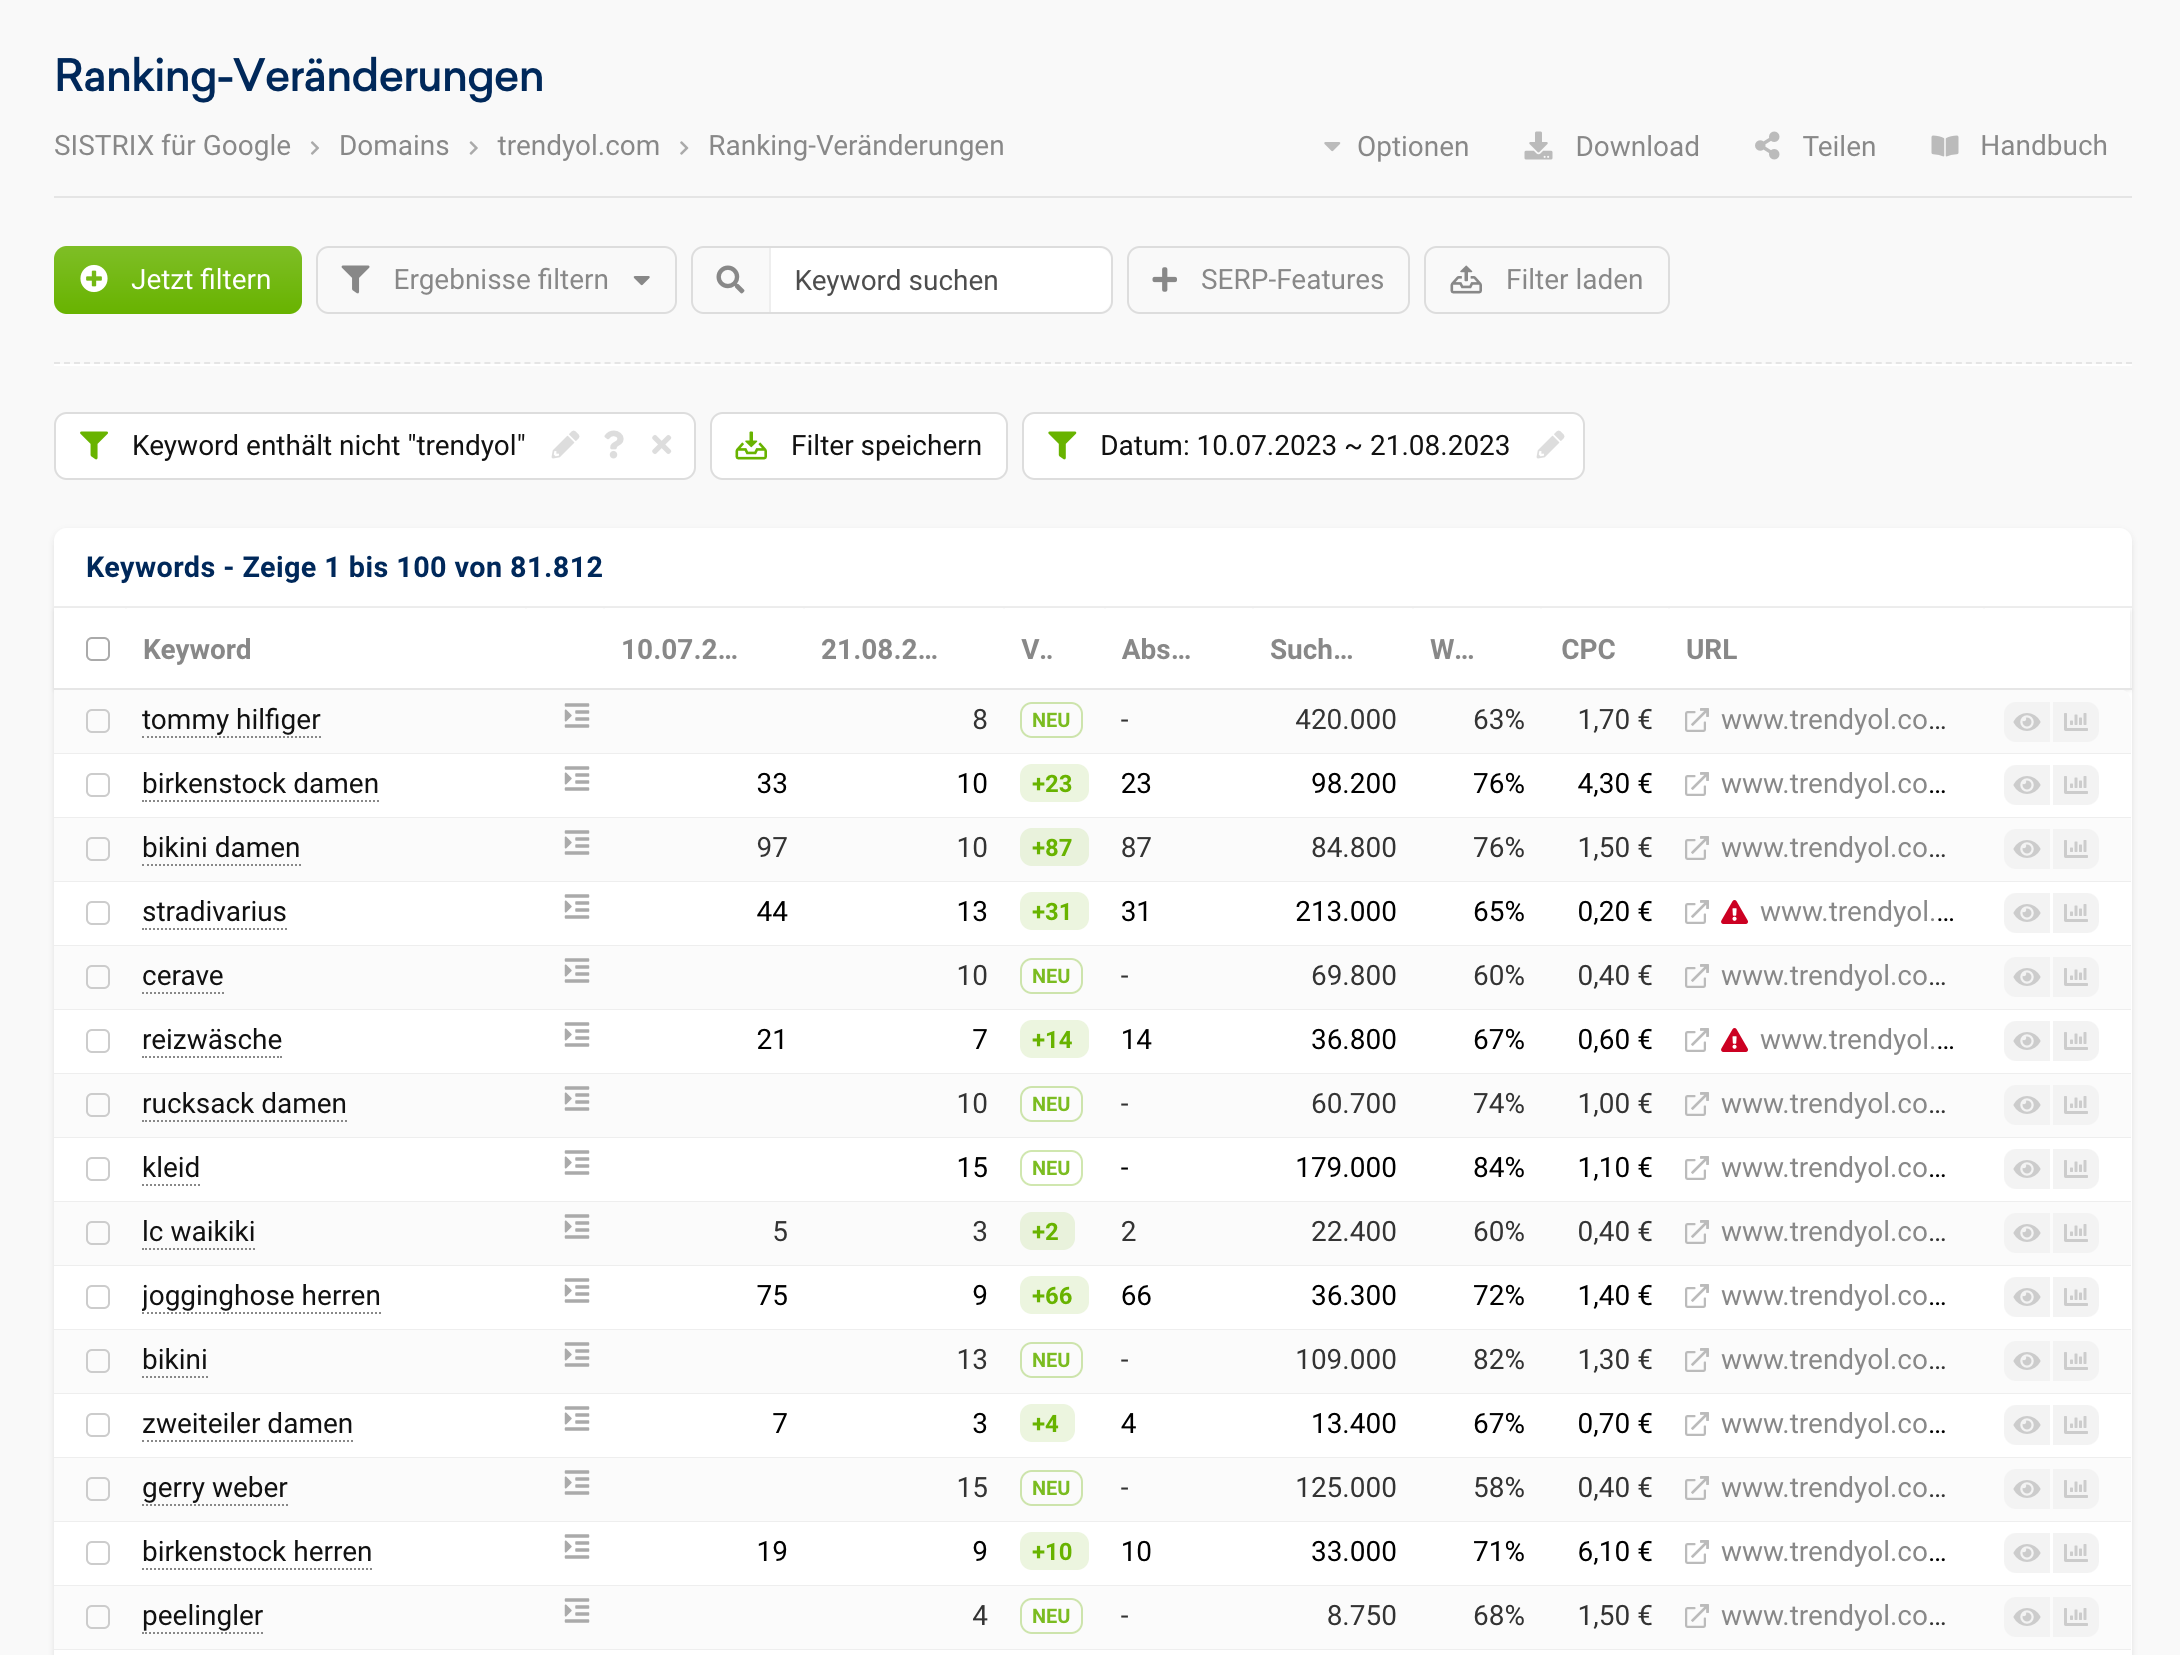The height and width of the screenshot is (1655, 2180).
Task: Sort by CPC column header
Action: 1588,650
